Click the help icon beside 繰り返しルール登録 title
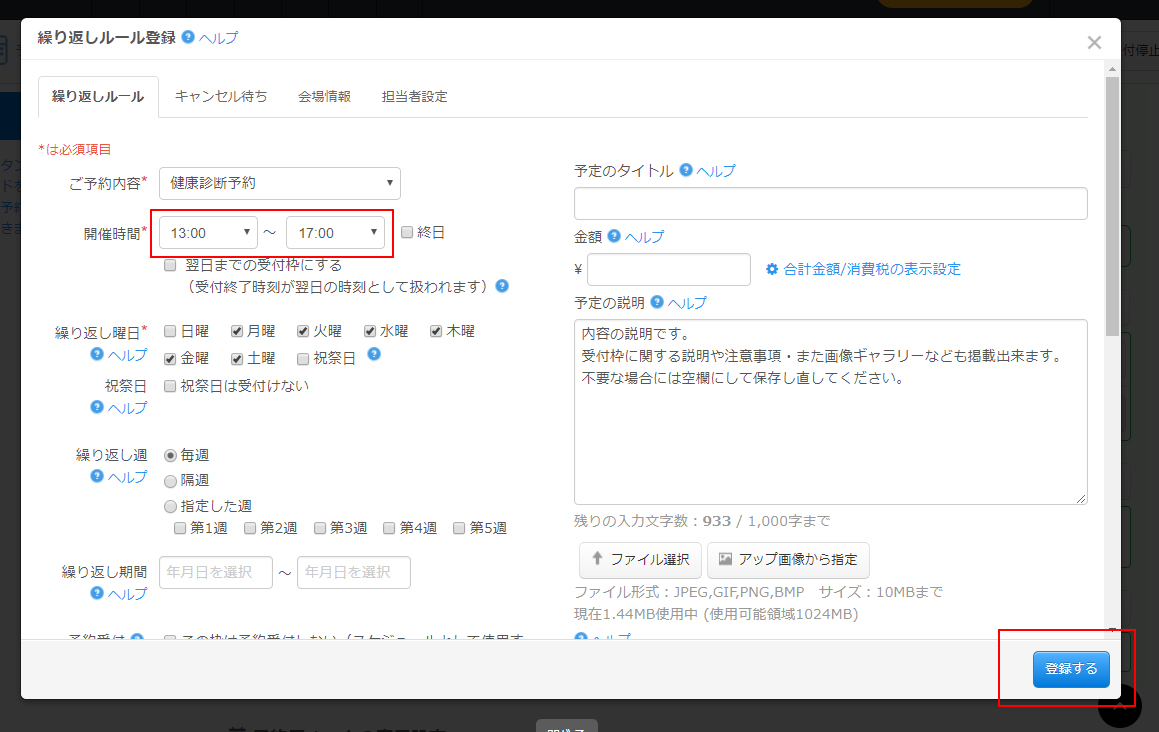 [x=188, y=37]
